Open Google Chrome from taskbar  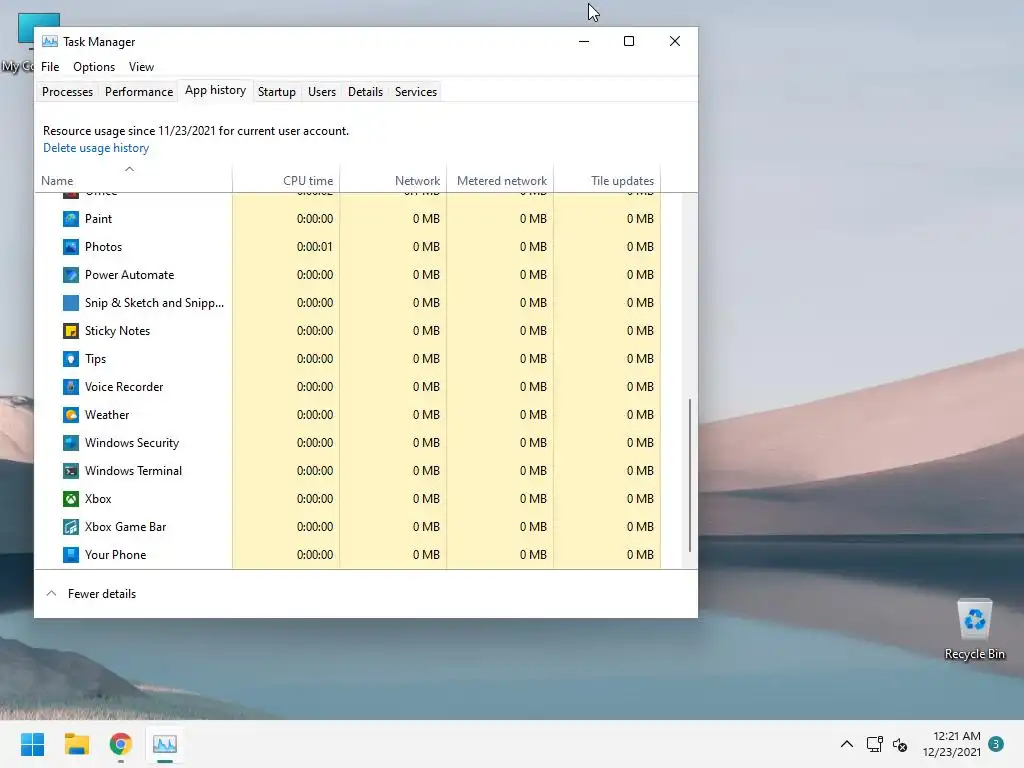coord(121,744)
